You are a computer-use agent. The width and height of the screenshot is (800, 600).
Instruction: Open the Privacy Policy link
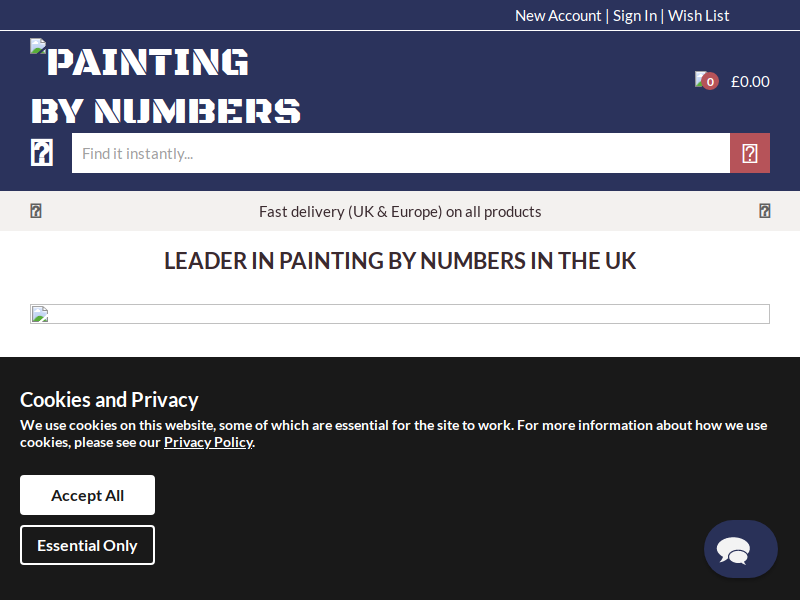208,442
